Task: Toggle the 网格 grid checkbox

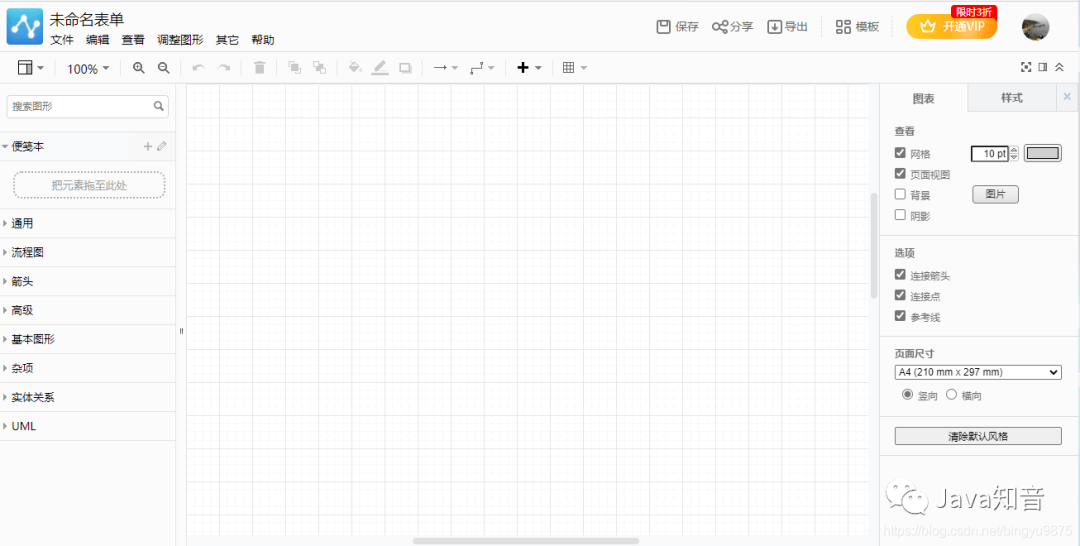Action: (x=900, y=153)
